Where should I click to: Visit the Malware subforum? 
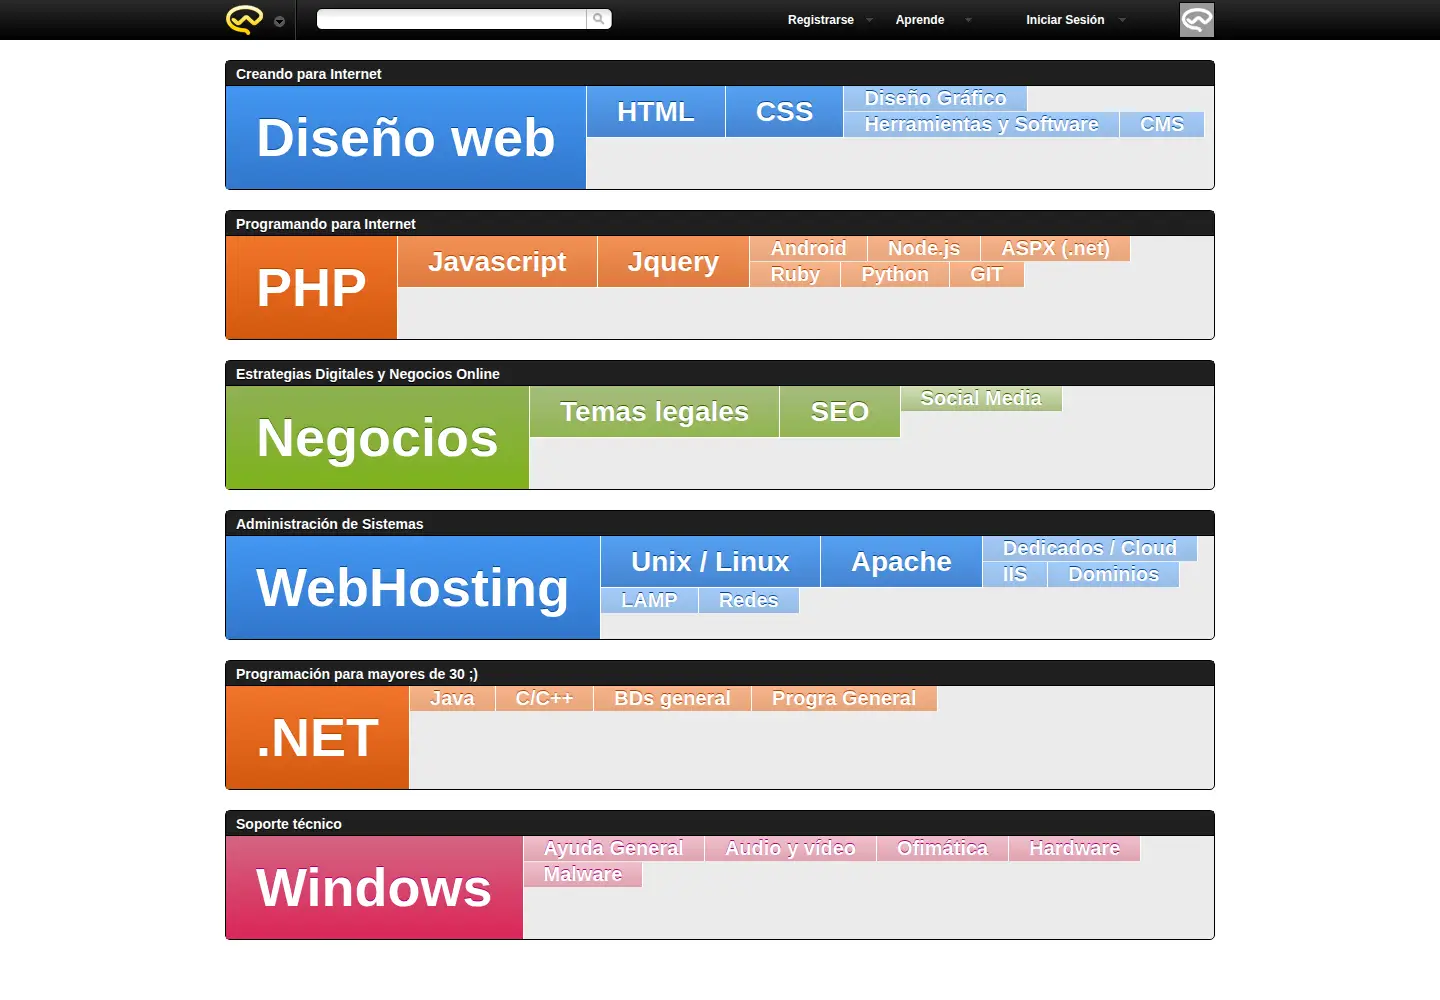click(583, 874)
